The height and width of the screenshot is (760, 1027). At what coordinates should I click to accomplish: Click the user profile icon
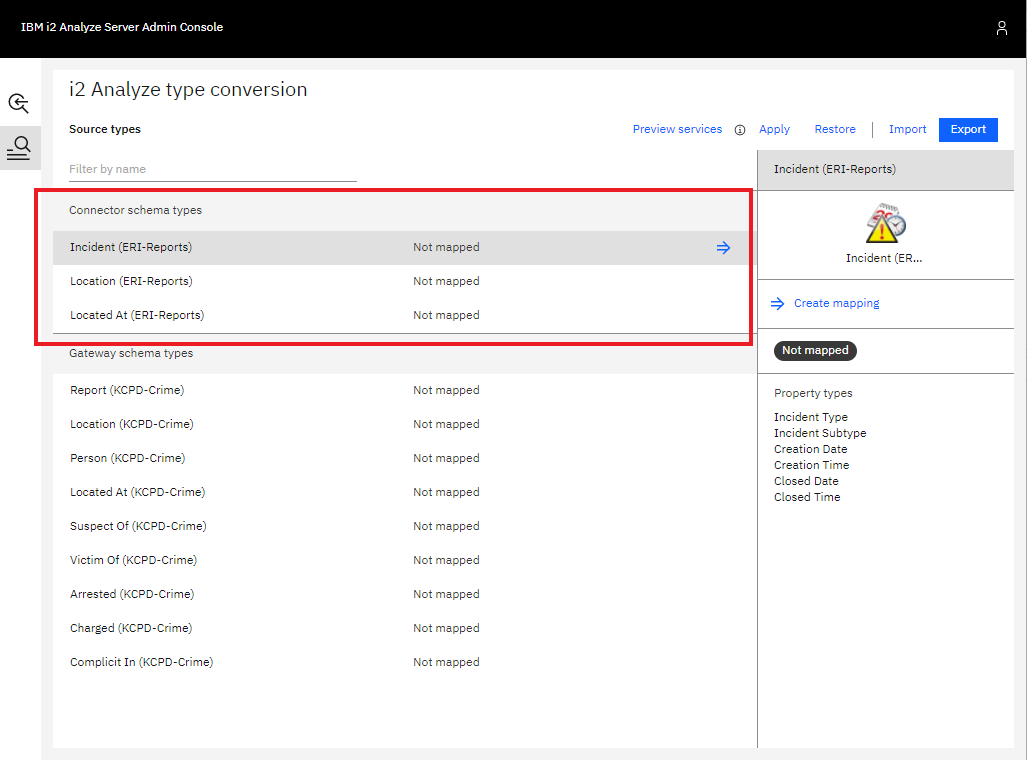(x=1001, y=28)
